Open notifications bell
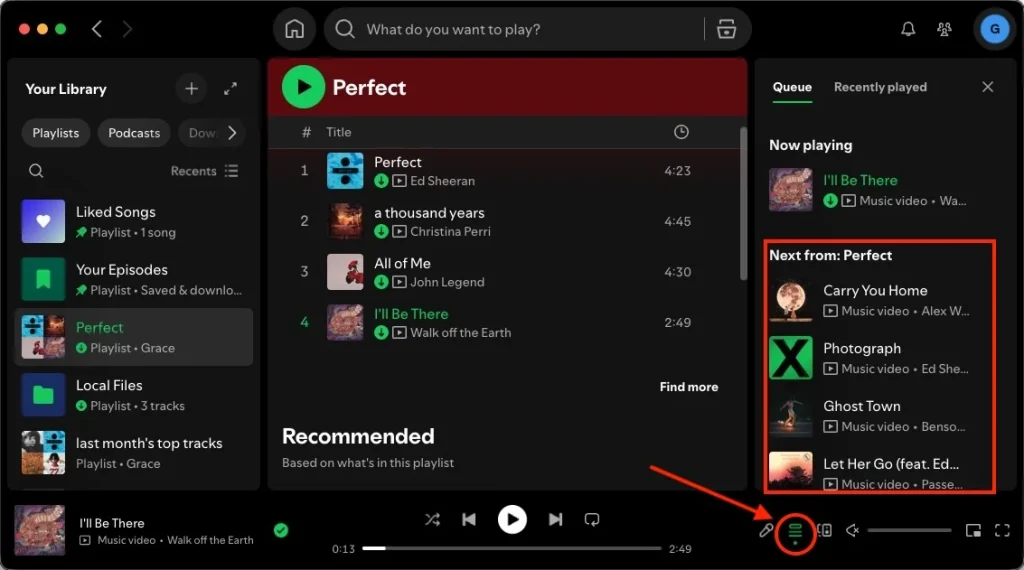This screenshot has height=570, width=1024. [x=908, y=29]
